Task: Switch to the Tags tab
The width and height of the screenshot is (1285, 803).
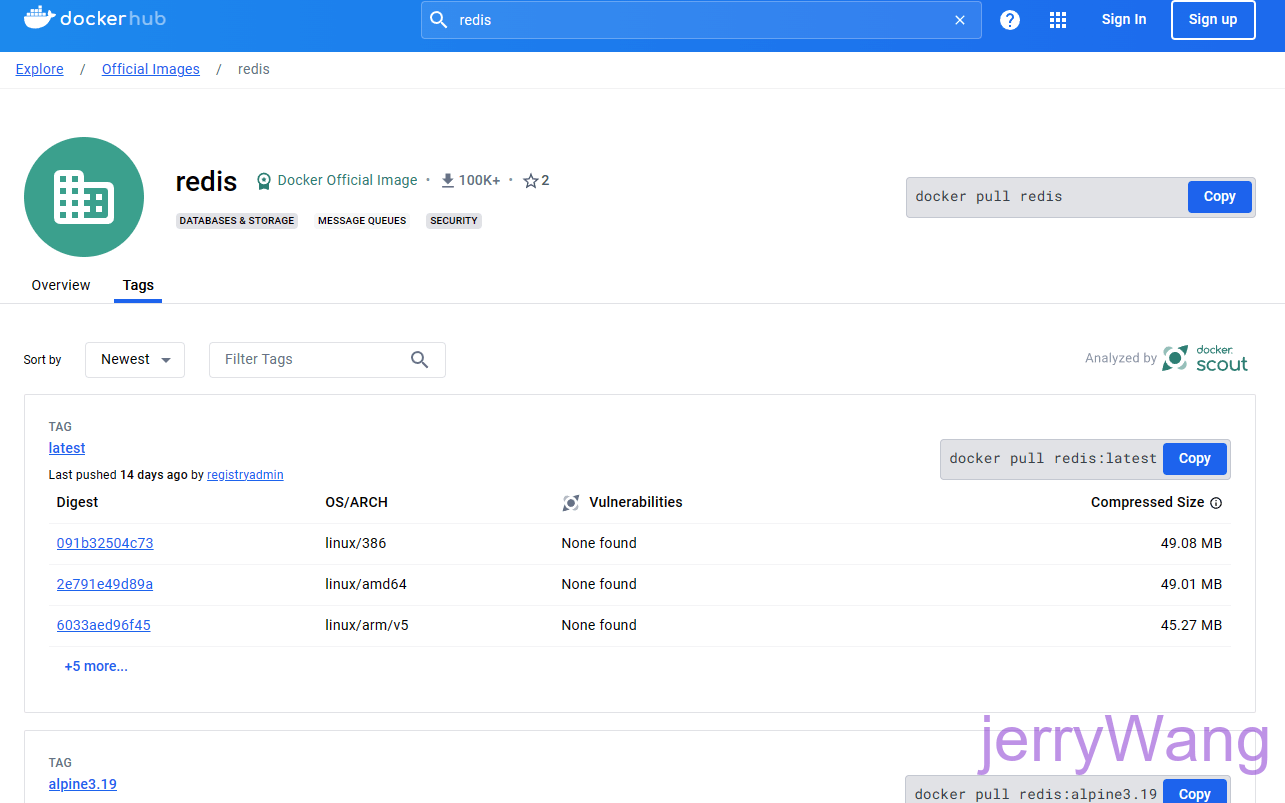Action: pos(137,285)
